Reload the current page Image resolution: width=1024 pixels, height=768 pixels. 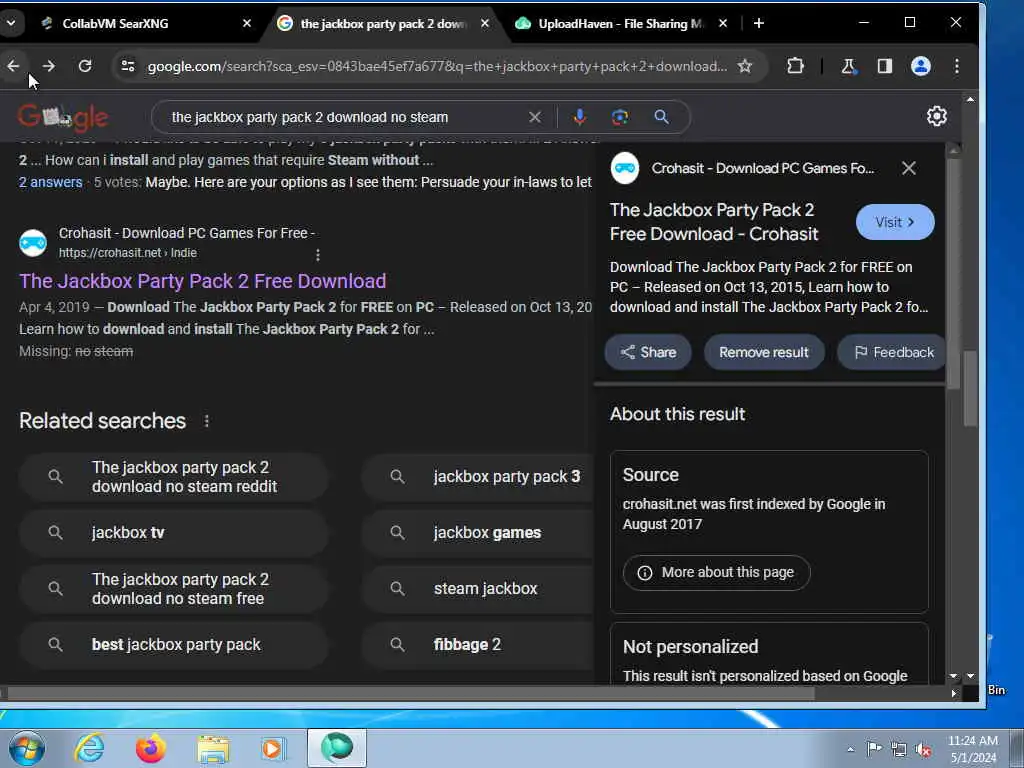tap(85, 66)
